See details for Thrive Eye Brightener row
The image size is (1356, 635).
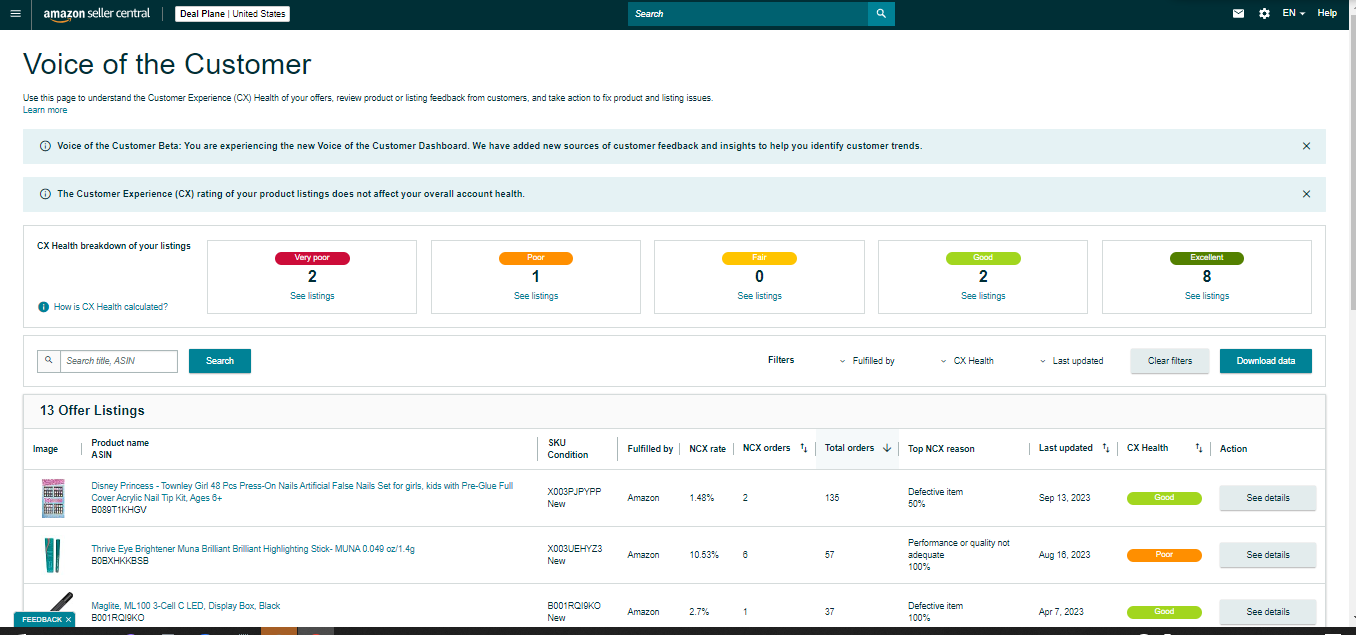pyautogui.click(x=1267, y=555)
